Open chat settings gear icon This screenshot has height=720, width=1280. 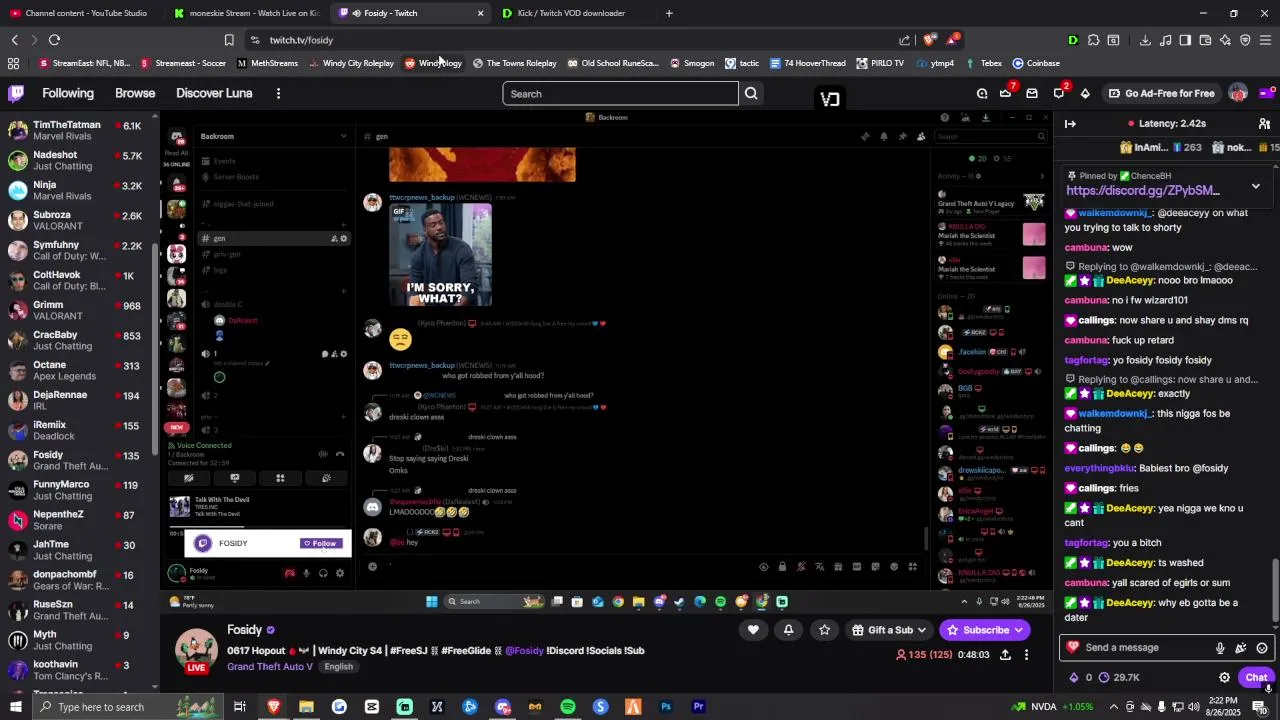coord(1224,677)
